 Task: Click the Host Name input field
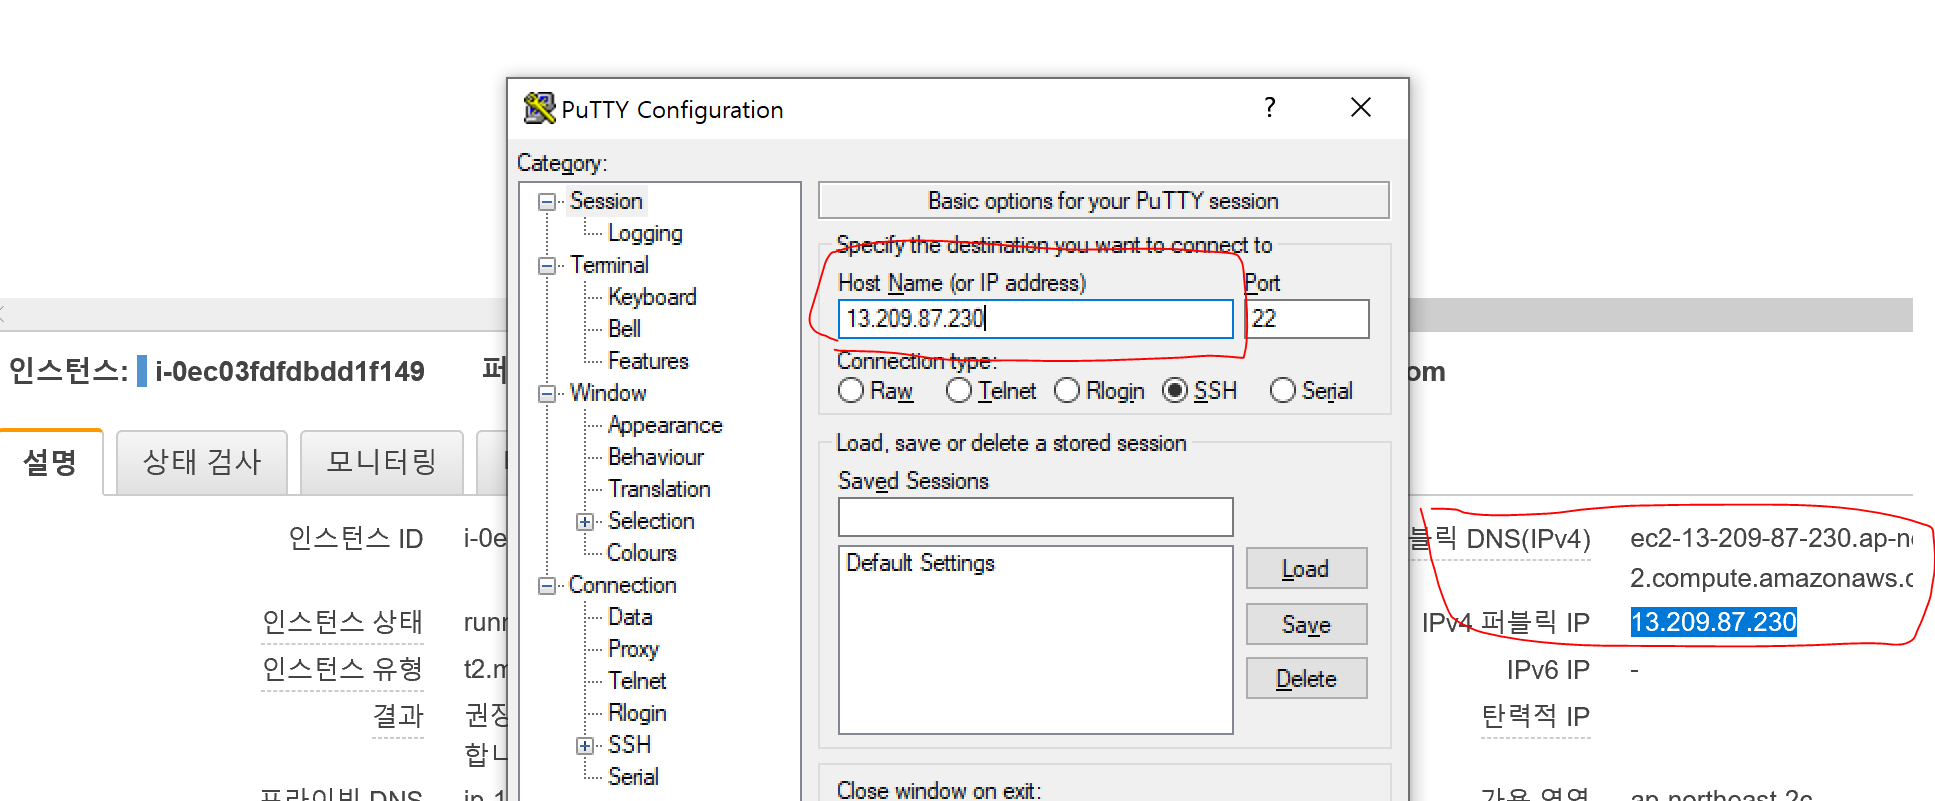[1035, 319]
